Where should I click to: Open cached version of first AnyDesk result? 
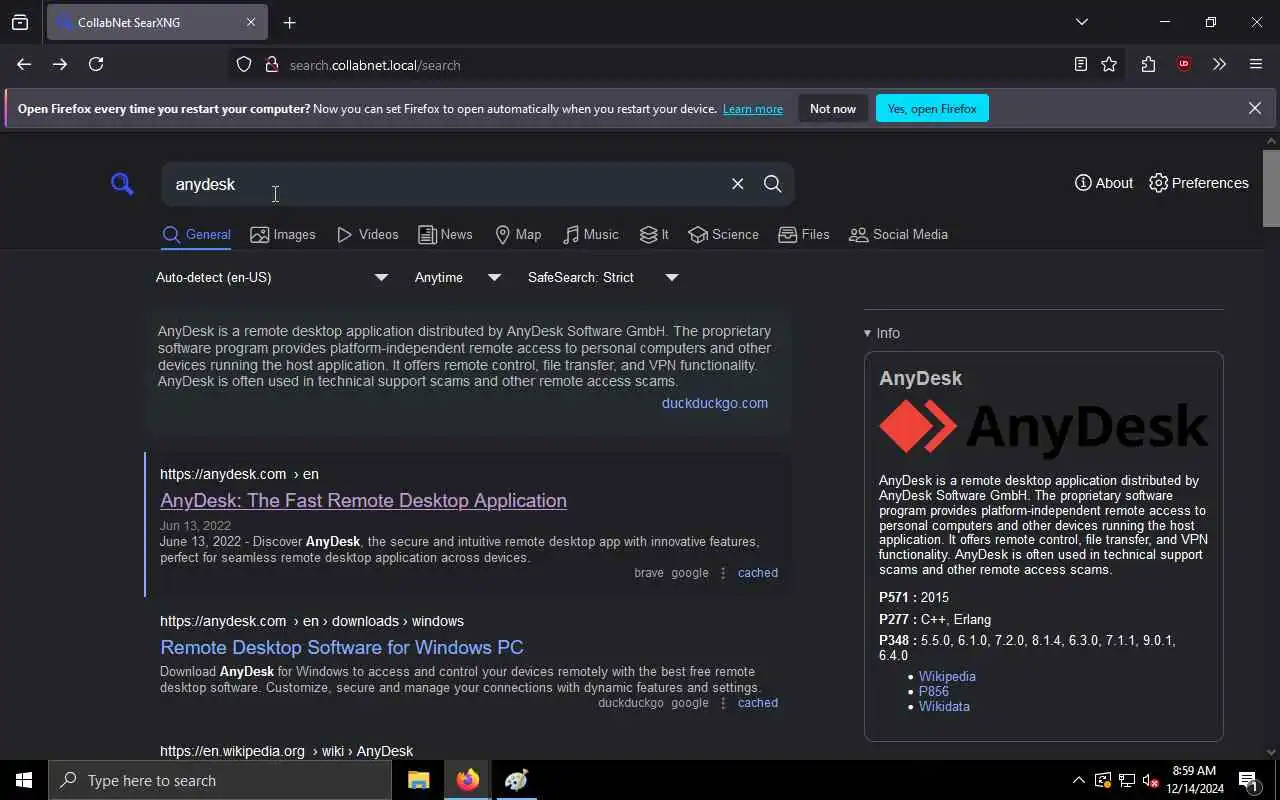click(x=757, y=573)
